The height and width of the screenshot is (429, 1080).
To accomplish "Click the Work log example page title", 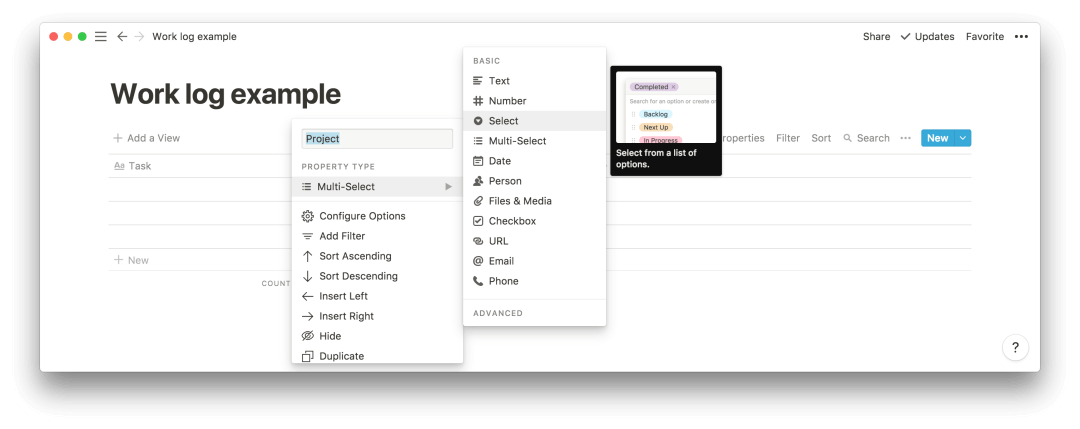I will [x=226, y=94].
